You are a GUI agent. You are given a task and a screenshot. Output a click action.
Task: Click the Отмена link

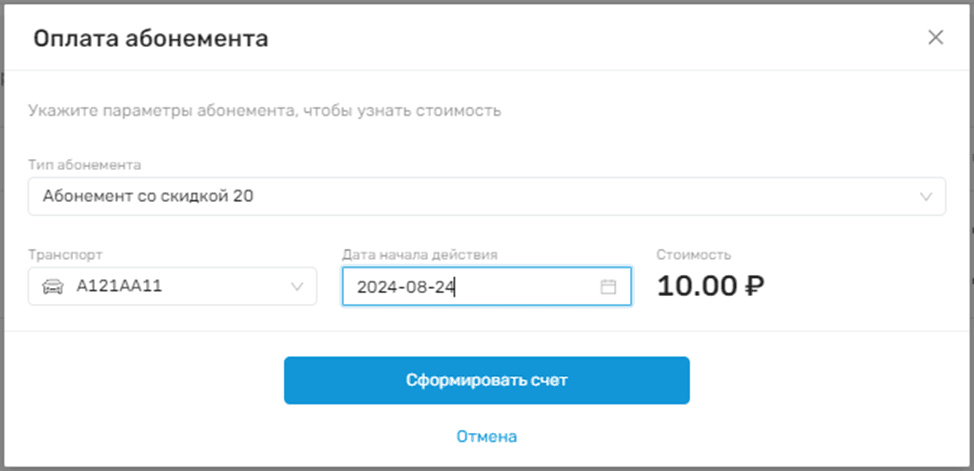point(487,437)
